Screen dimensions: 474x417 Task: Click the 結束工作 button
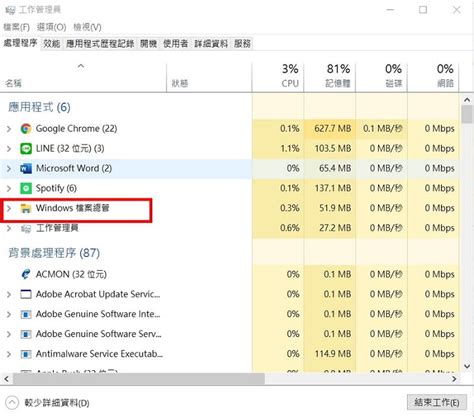(x=436, y=402)
